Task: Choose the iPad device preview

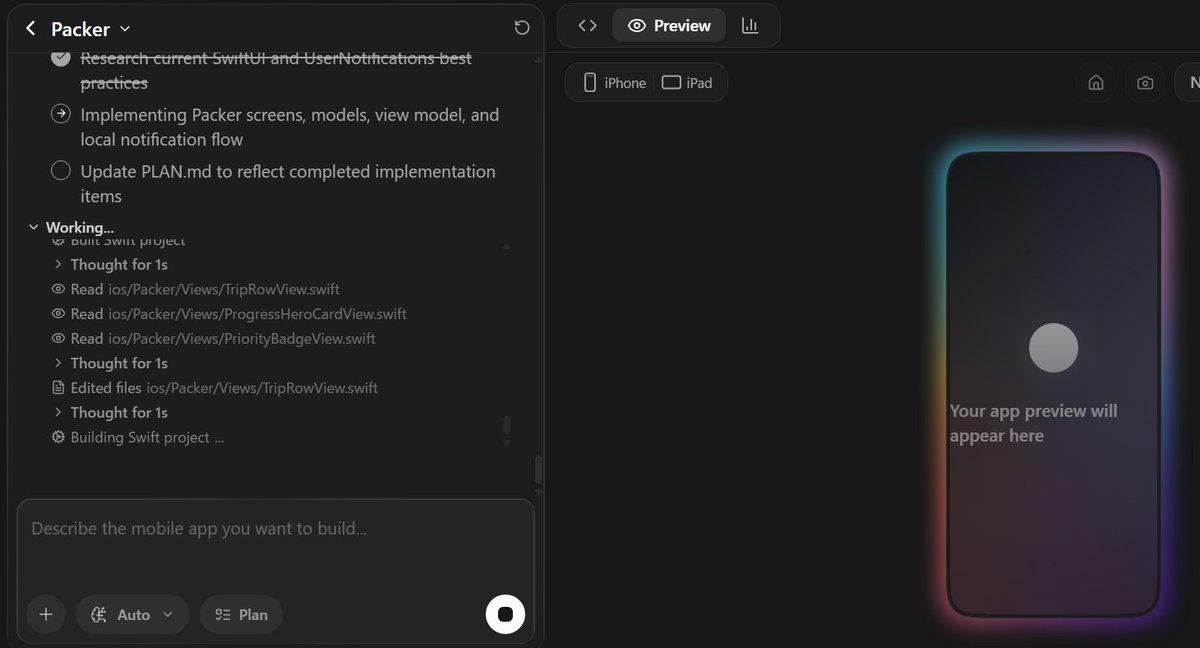Action: tap(687, 83)
